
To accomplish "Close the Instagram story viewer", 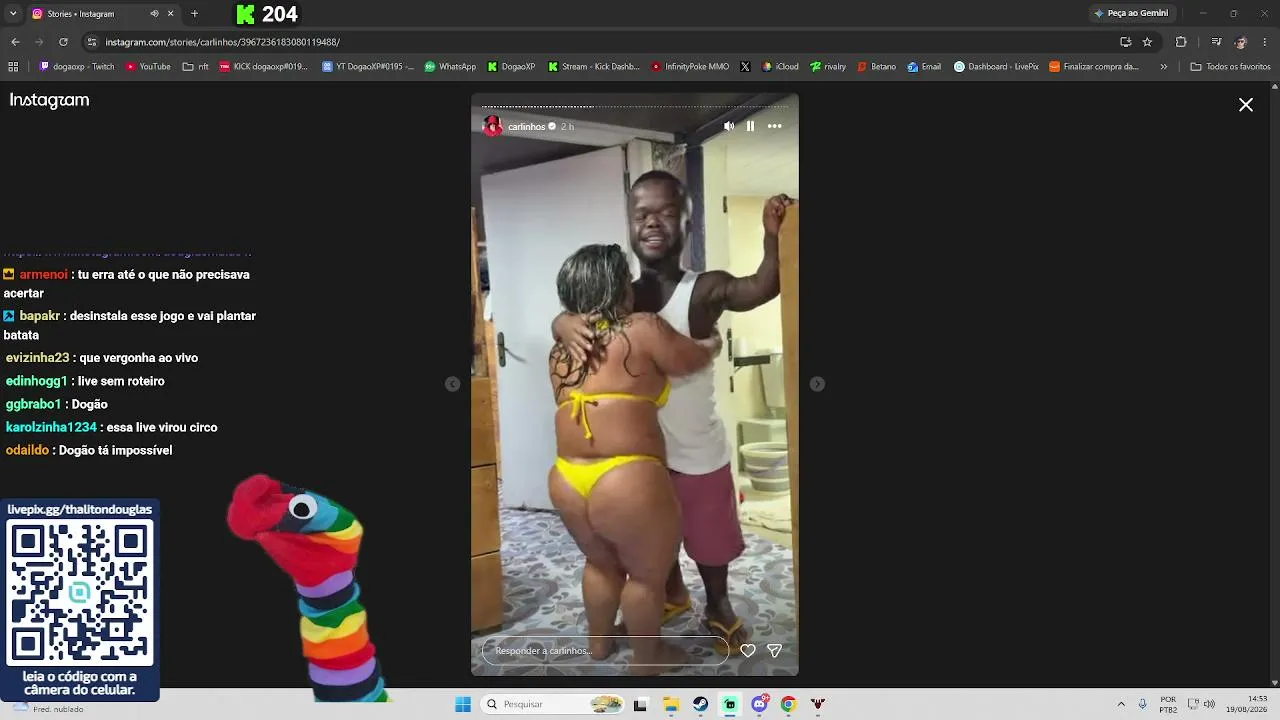I will click(x=1246, y=104).
